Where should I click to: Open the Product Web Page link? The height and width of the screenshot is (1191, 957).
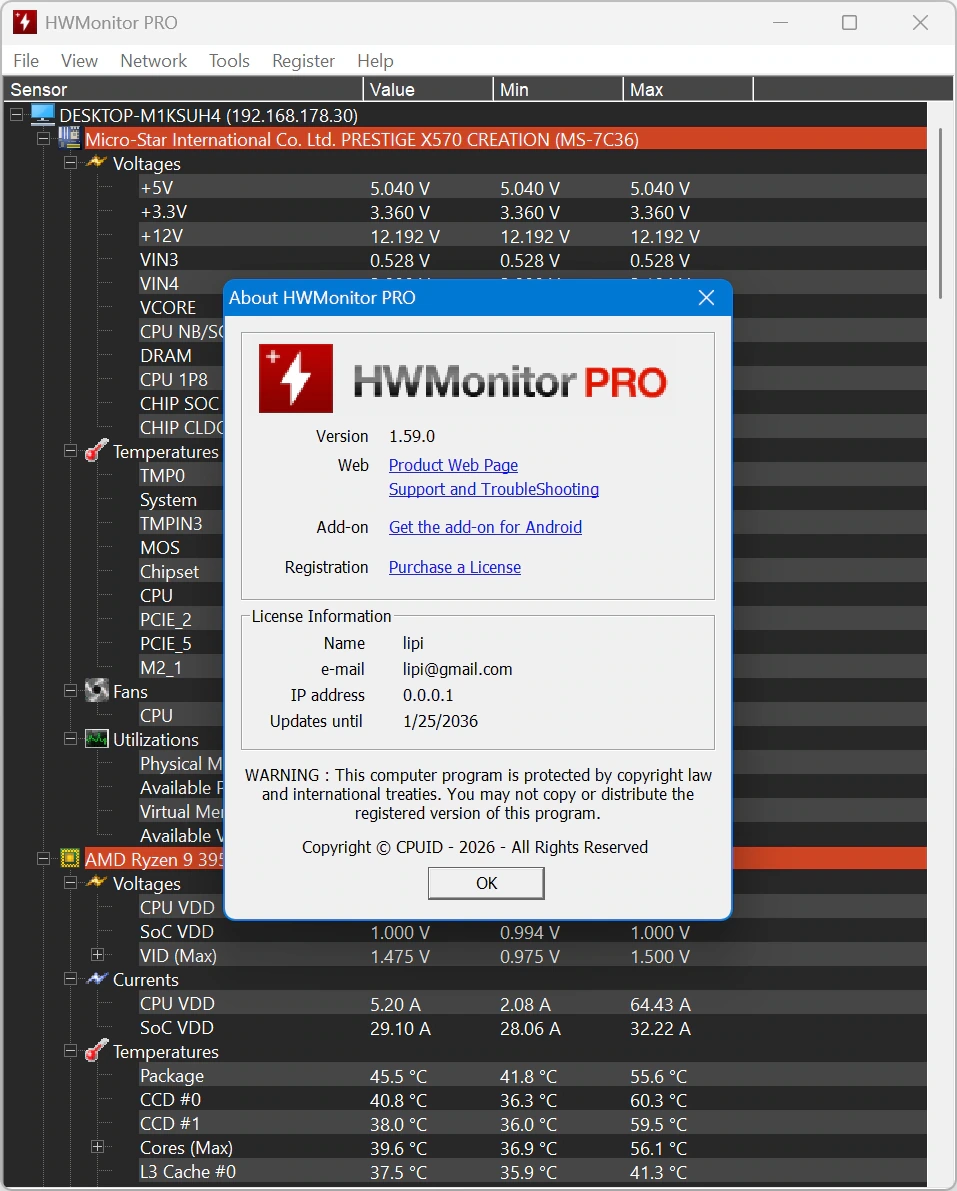click(x=453, y=465)
